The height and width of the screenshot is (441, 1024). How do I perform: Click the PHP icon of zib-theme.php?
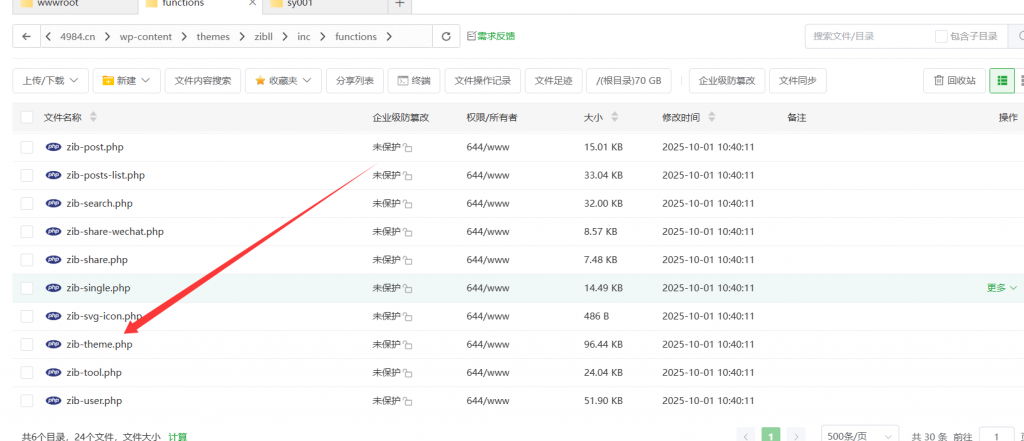[x=53, y=345]
